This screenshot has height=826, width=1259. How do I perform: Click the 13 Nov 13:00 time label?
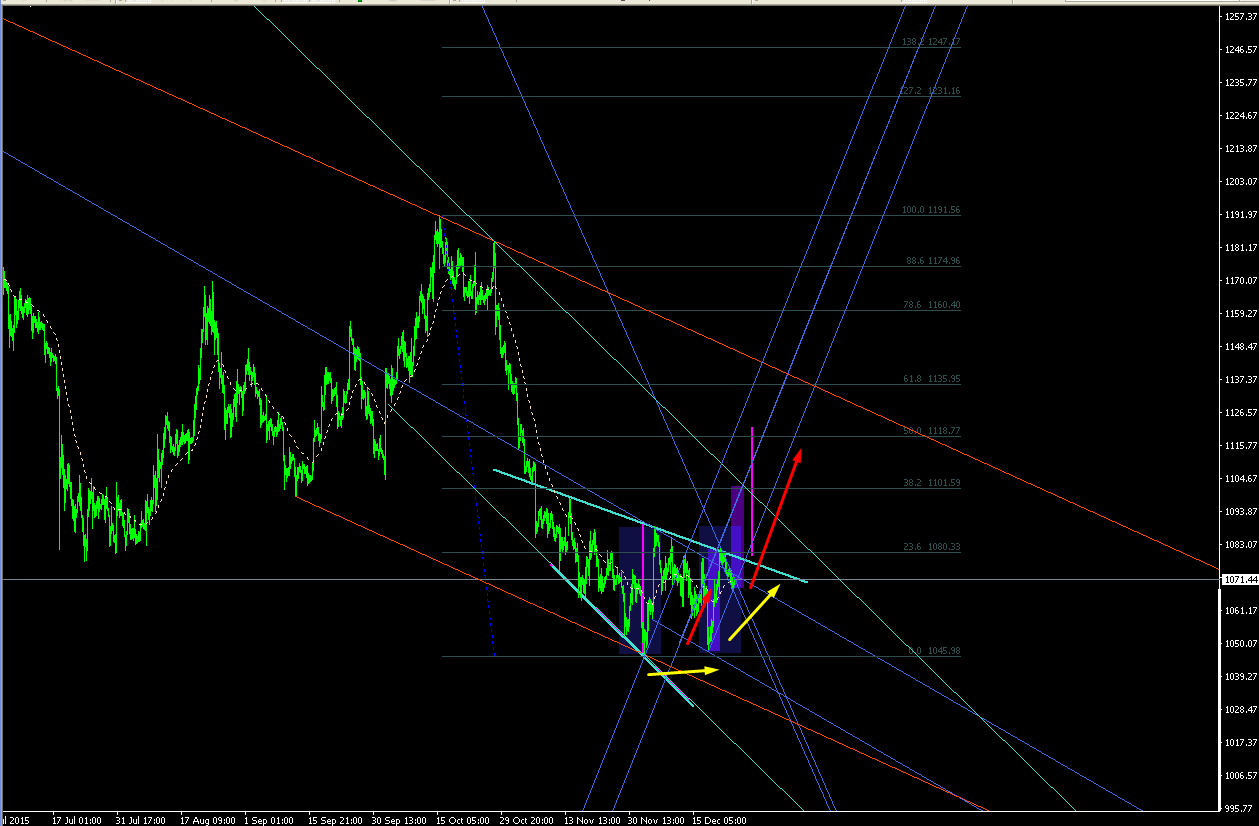pyautogui.click(x=591, y=820)
